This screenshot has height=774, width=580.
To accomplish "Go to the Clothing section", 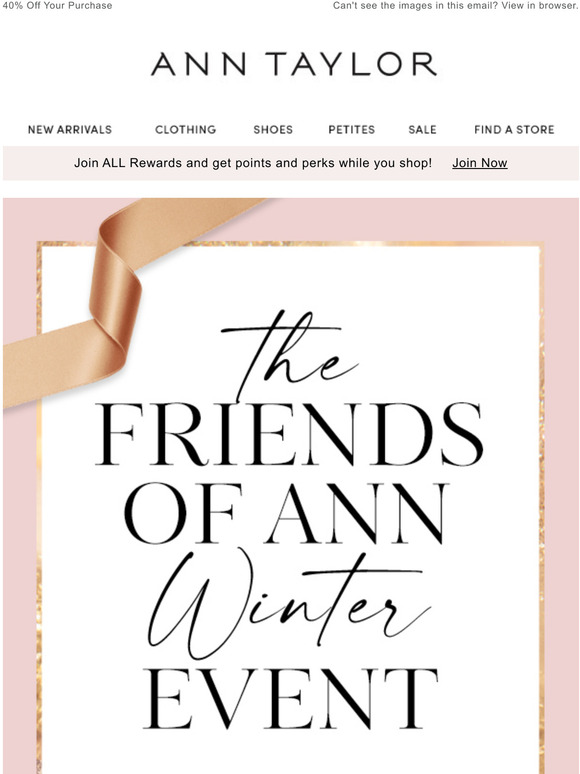I will [x=186, y=130].
